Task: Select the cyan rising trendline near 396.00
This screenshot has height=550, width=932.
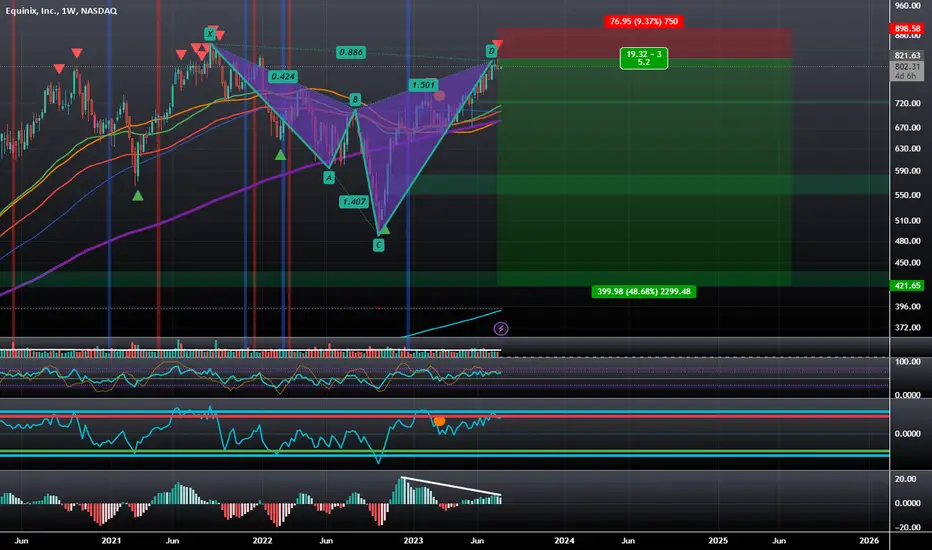Action: click(453, 323)
